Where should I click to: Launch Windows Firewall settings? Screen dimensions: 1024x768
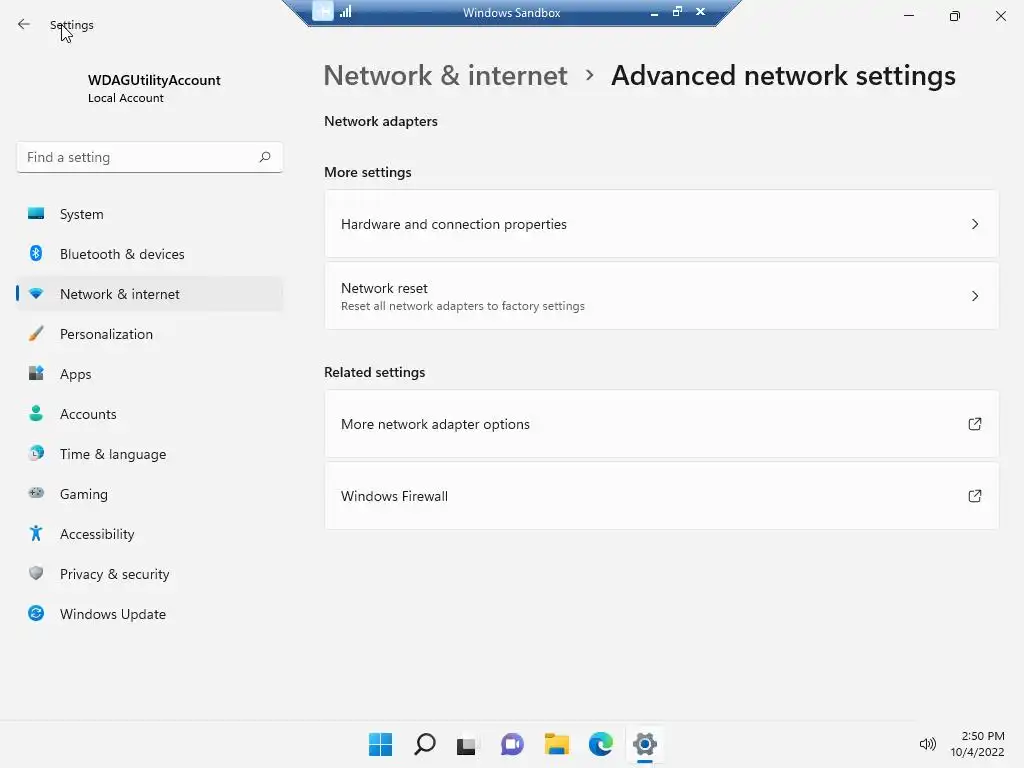pyautogui.click(x=661, y=496)
